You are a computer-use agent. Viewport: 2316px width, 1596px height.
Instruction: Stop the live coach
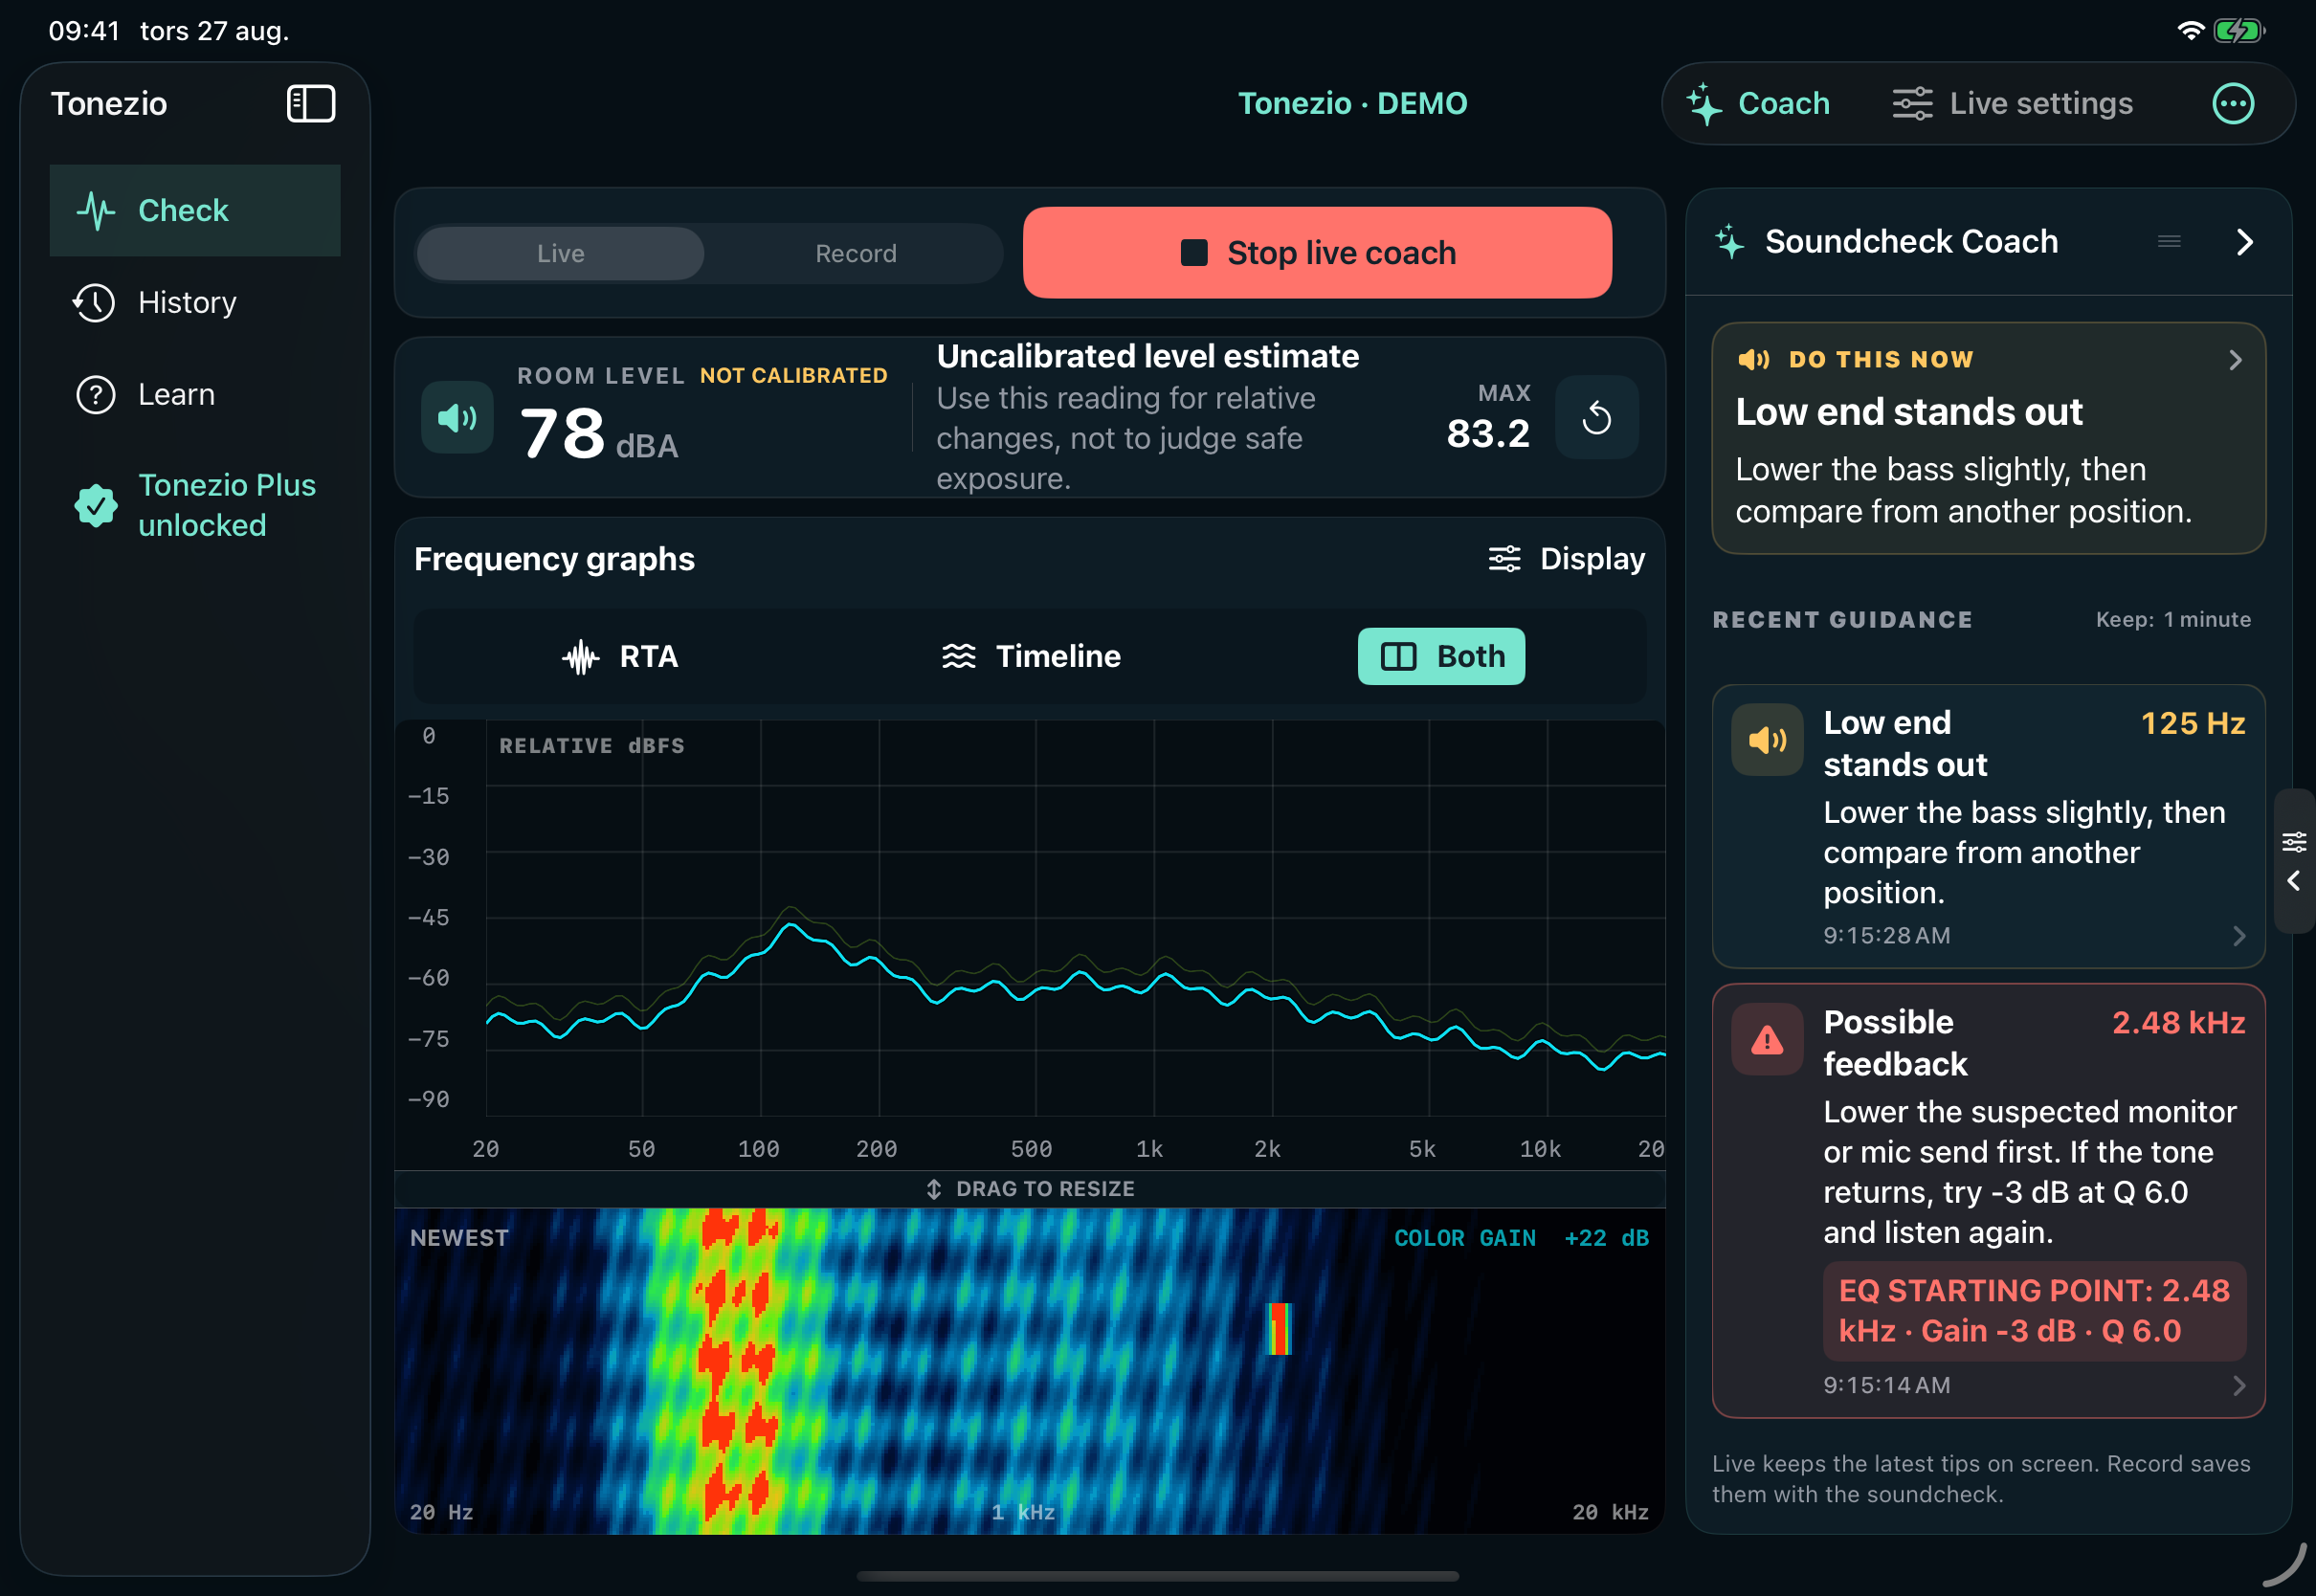(1317, 253)
